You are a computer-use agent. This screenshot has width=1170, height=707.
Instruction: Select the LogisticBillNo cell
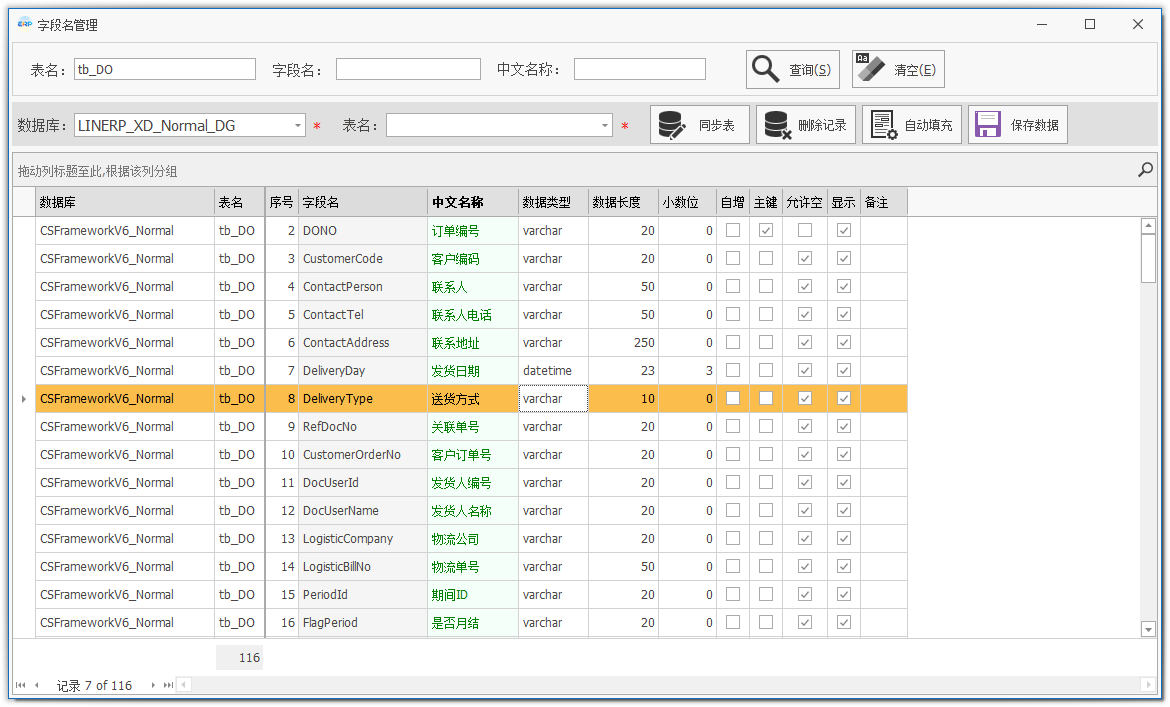(363, 566)
